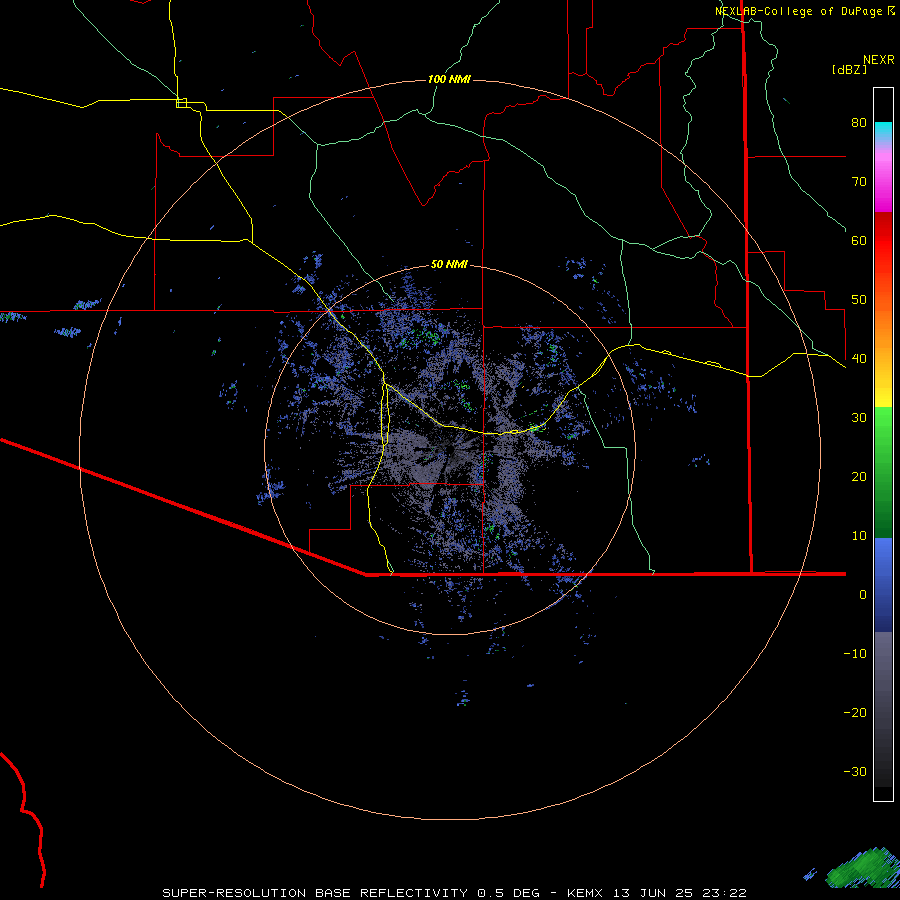Click the 40 value on dBZ scale
The image size is (900, 900).
(x=859, y=359)
